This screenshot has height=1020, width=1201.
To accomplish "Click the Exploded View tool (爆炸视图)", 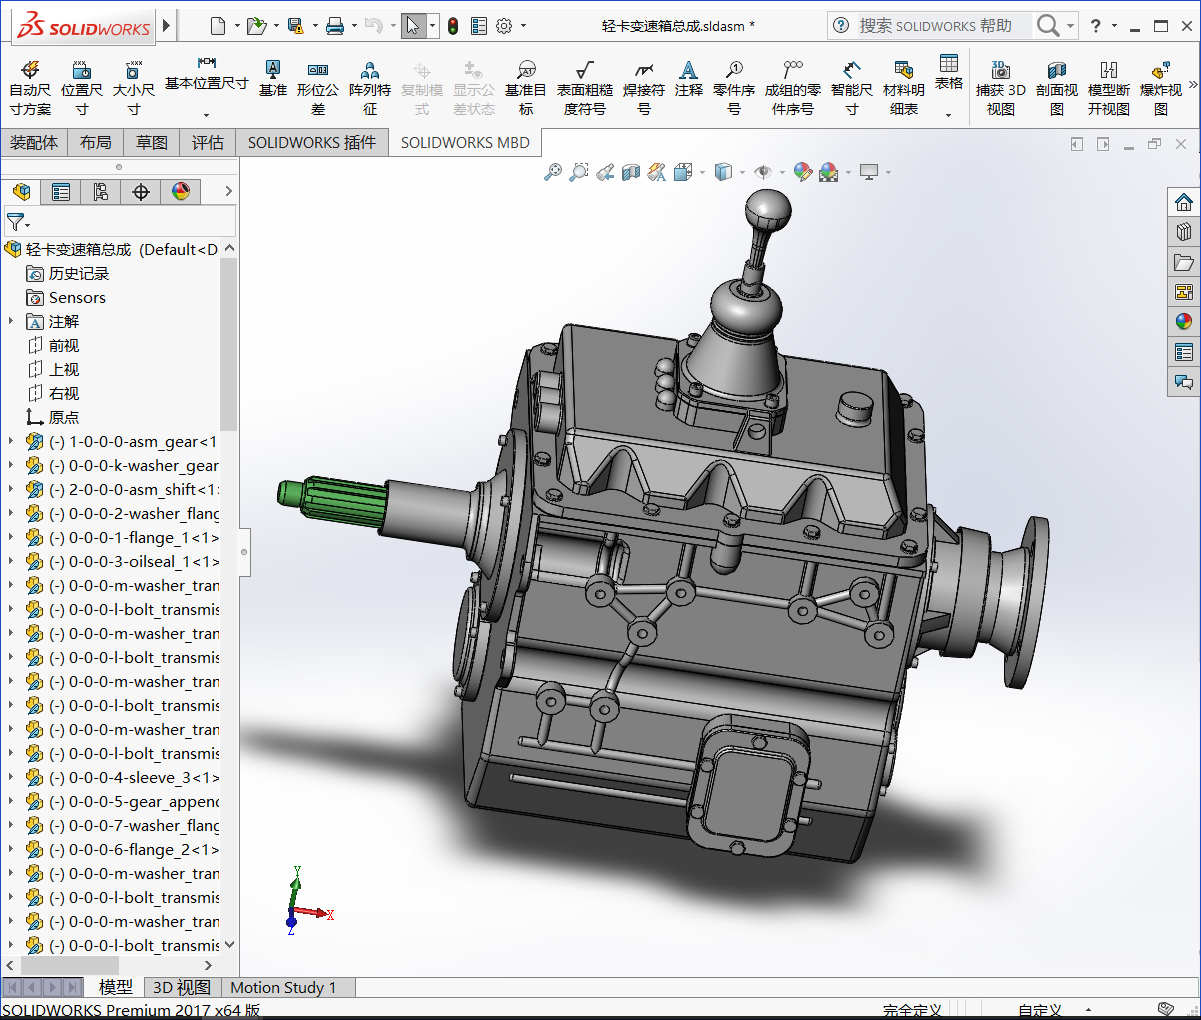I will [x=1160, y=88].
